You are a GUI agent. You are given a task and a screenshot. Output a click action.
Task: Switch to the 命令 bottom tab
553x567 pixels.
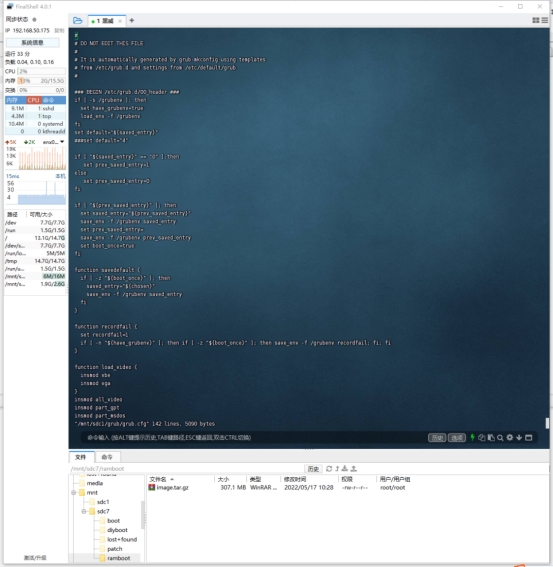(x=107, y=457)
